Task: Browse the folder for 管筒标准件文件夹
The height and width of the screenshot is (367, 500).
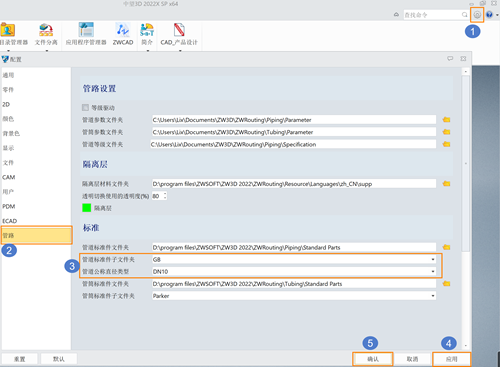Action: pos(446,284)
